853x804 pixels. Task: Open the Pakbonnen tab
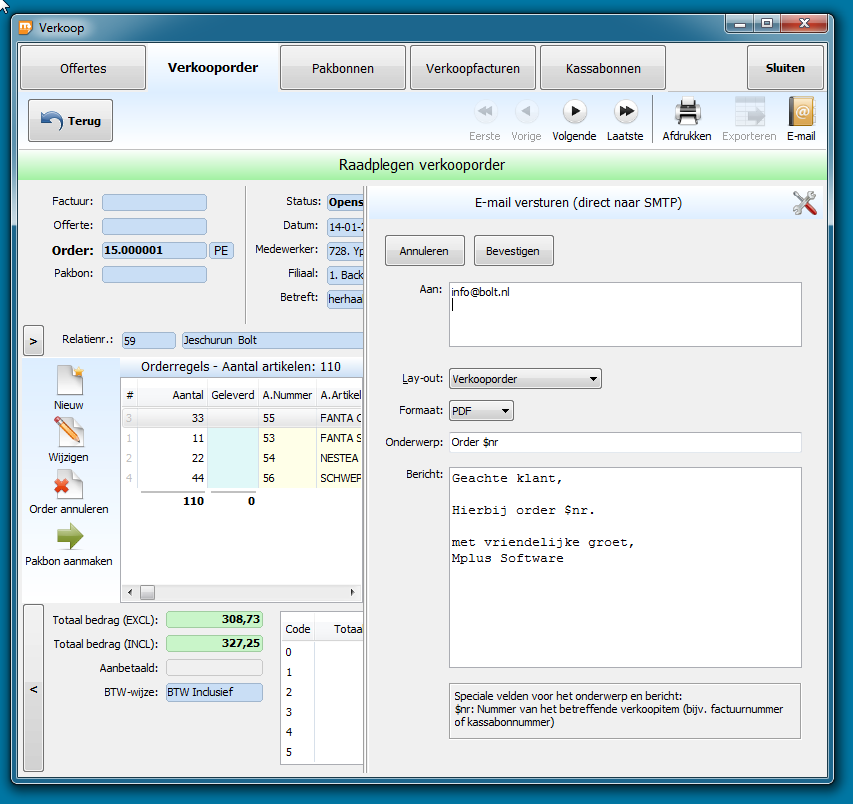(343, 68)
